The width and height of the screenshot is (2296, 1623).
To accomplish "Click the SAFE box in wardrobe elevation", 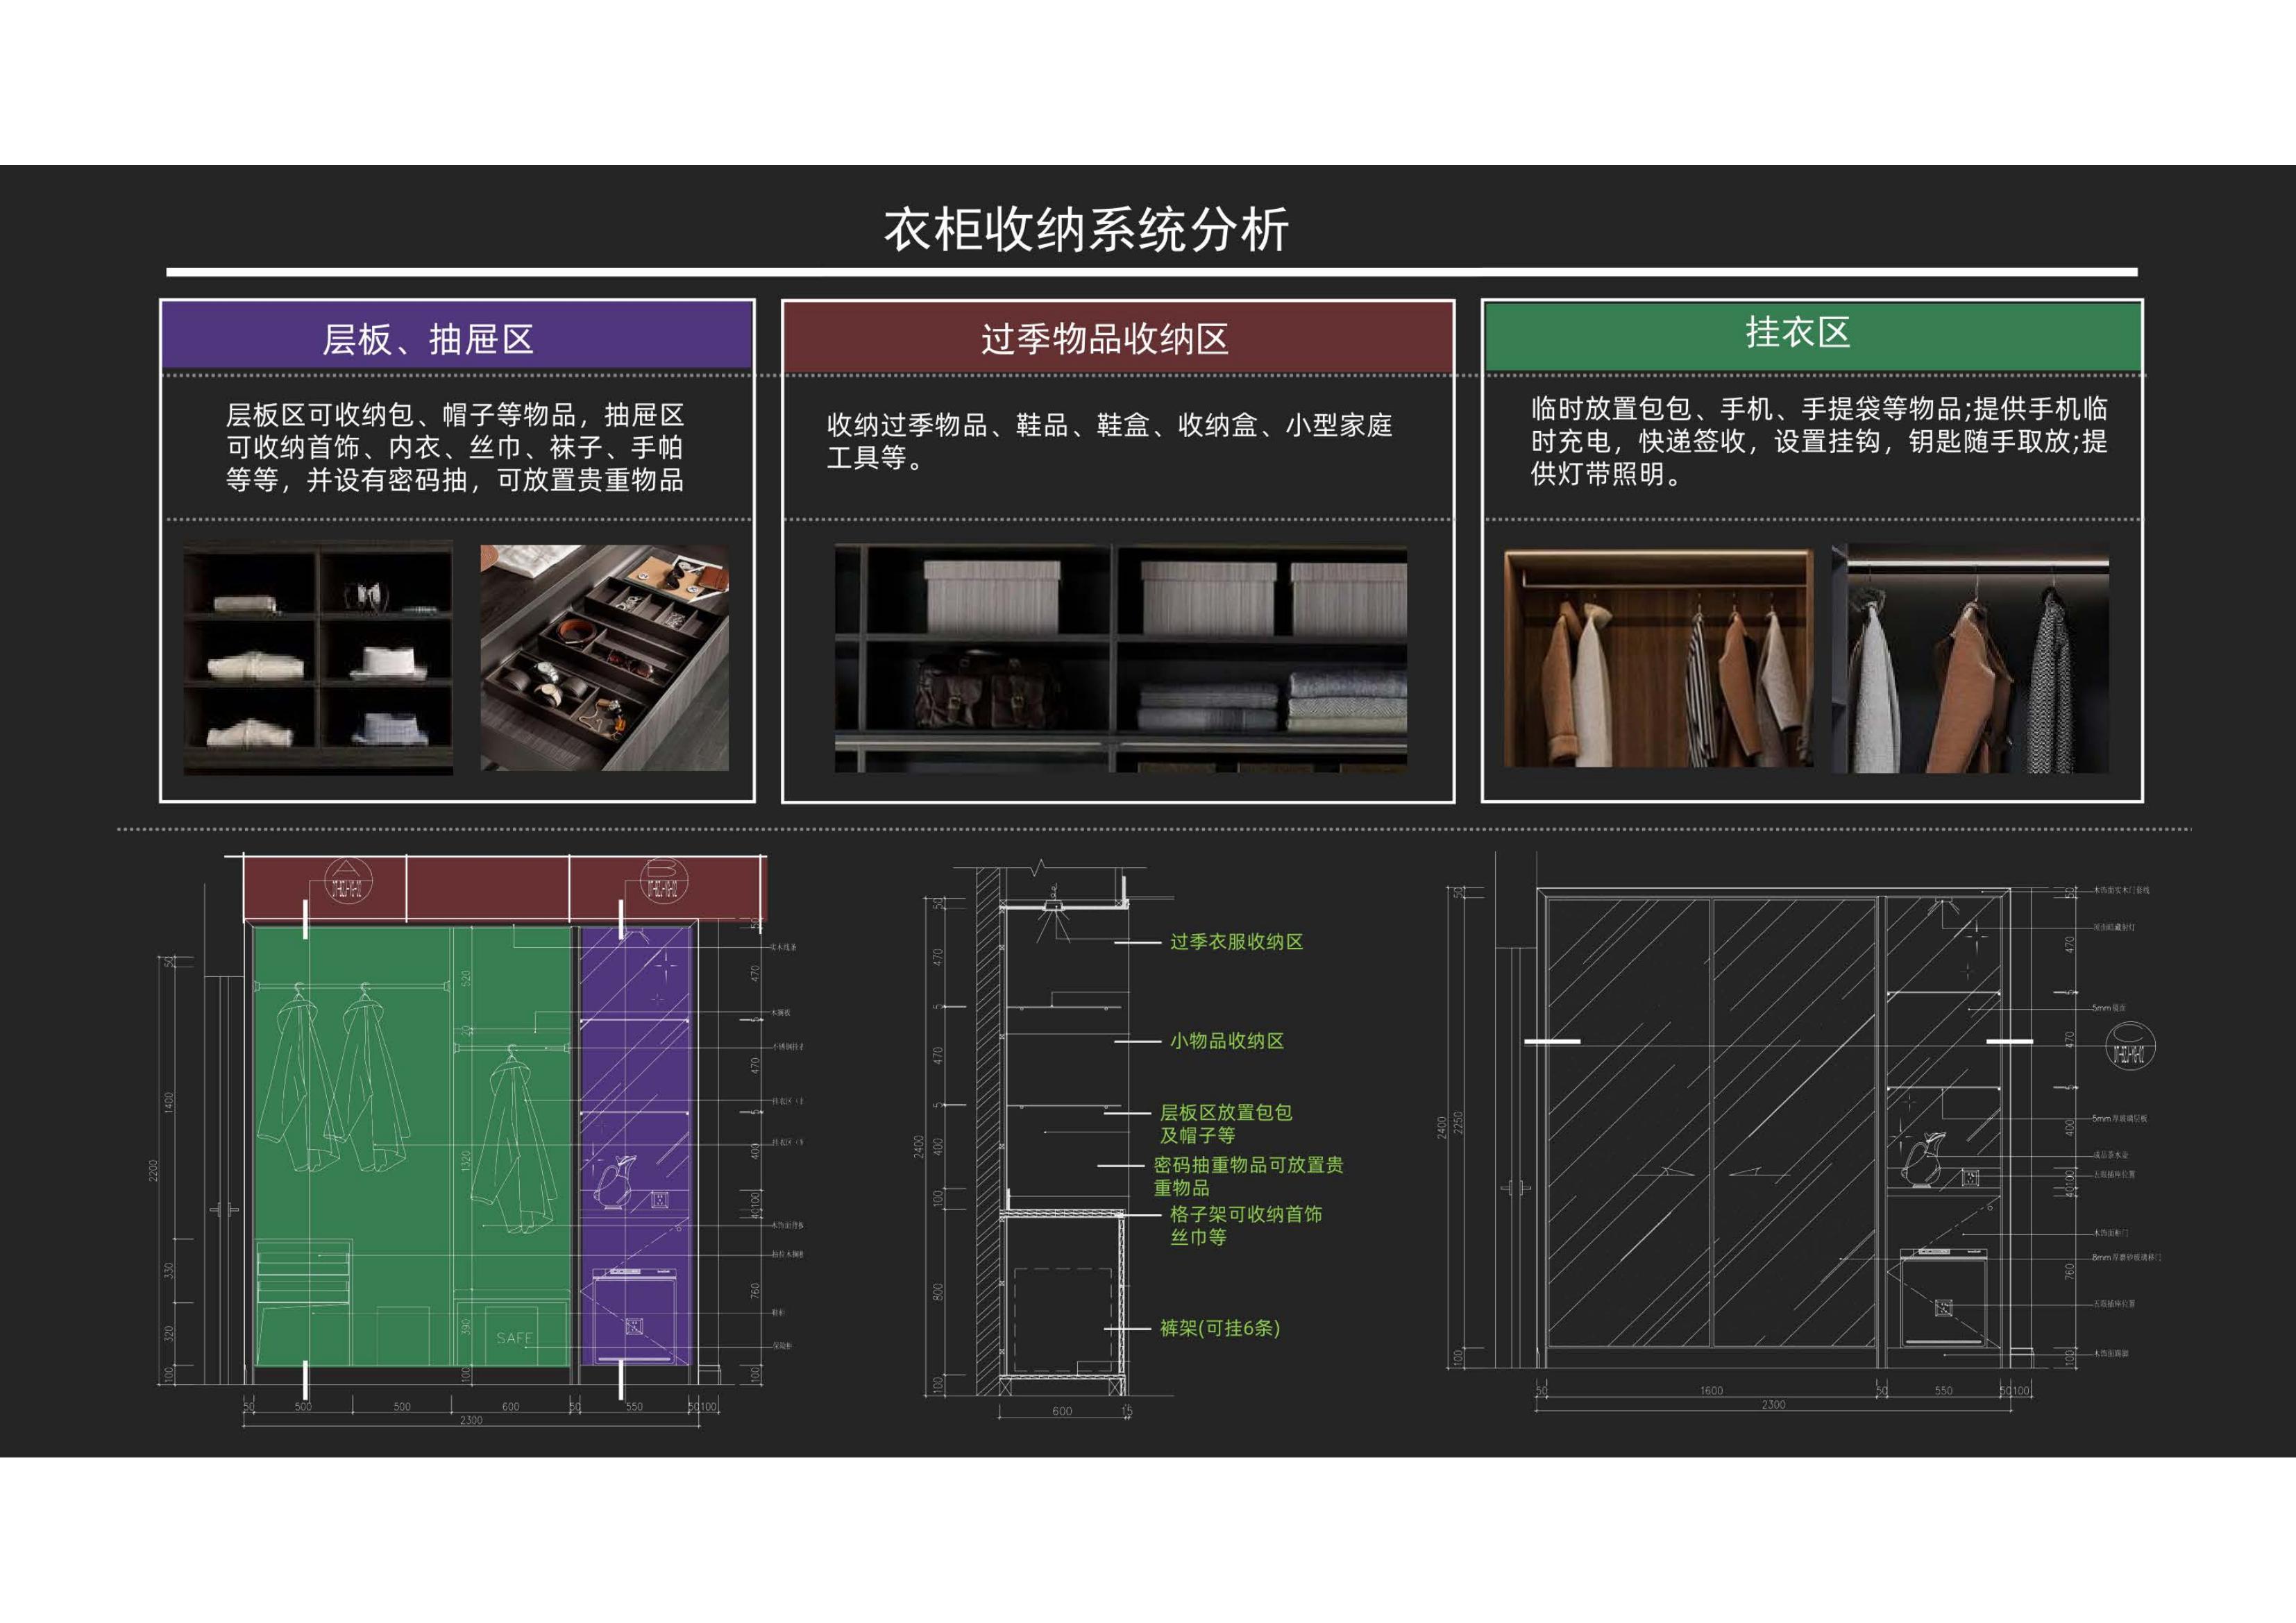I will 514,1337.
